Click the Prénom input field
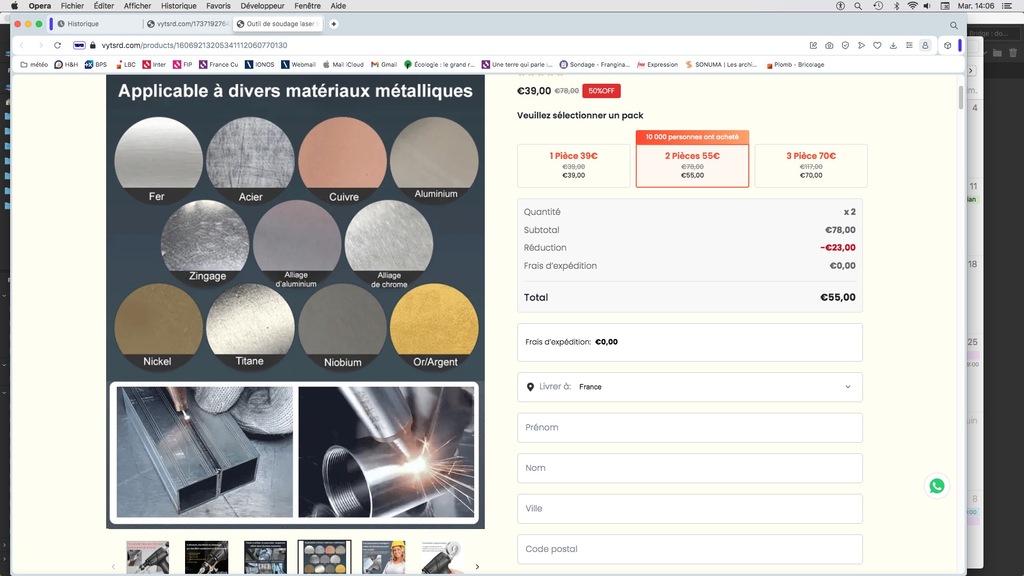This screenshot has height=576, width=1024. click(689, 428)
